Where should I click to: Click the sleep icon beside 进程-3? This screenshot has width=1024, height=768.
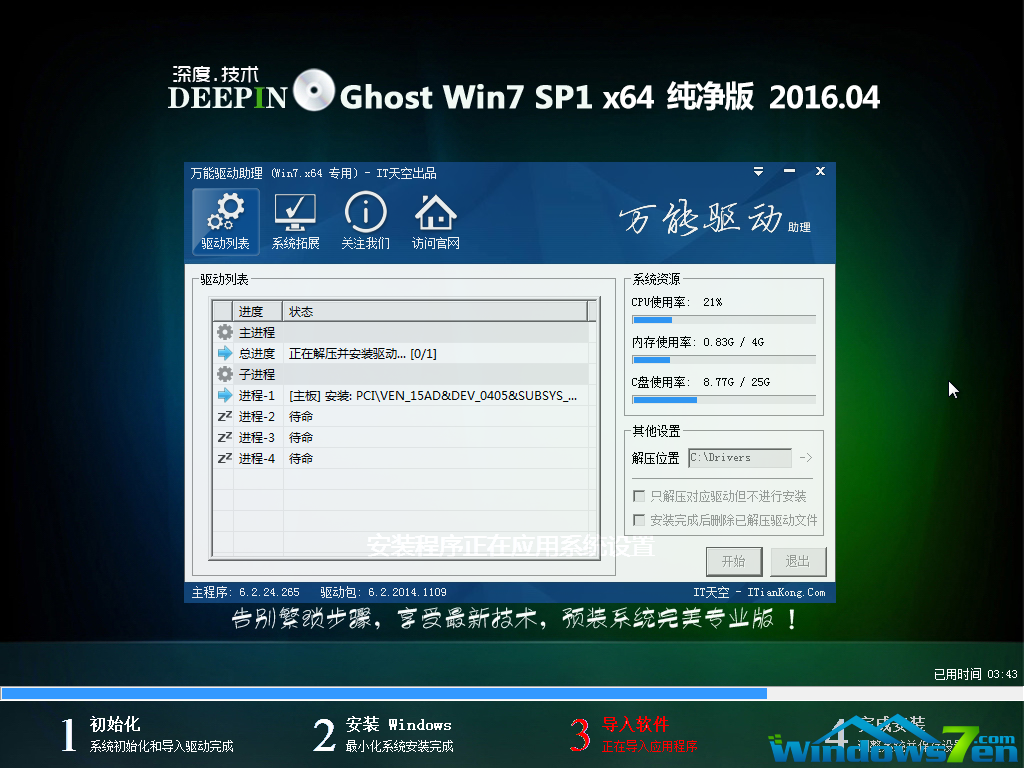[225, 437]
